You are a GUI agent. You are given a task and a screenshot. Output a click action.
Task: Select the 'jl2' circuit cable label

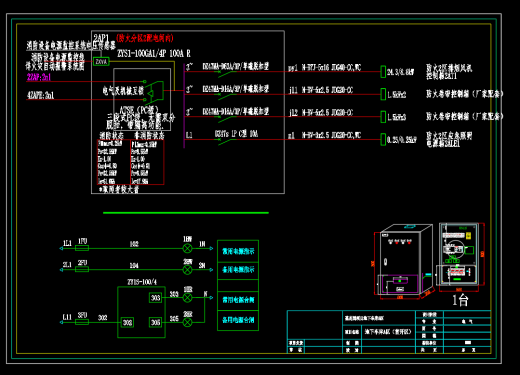[293, 113]
